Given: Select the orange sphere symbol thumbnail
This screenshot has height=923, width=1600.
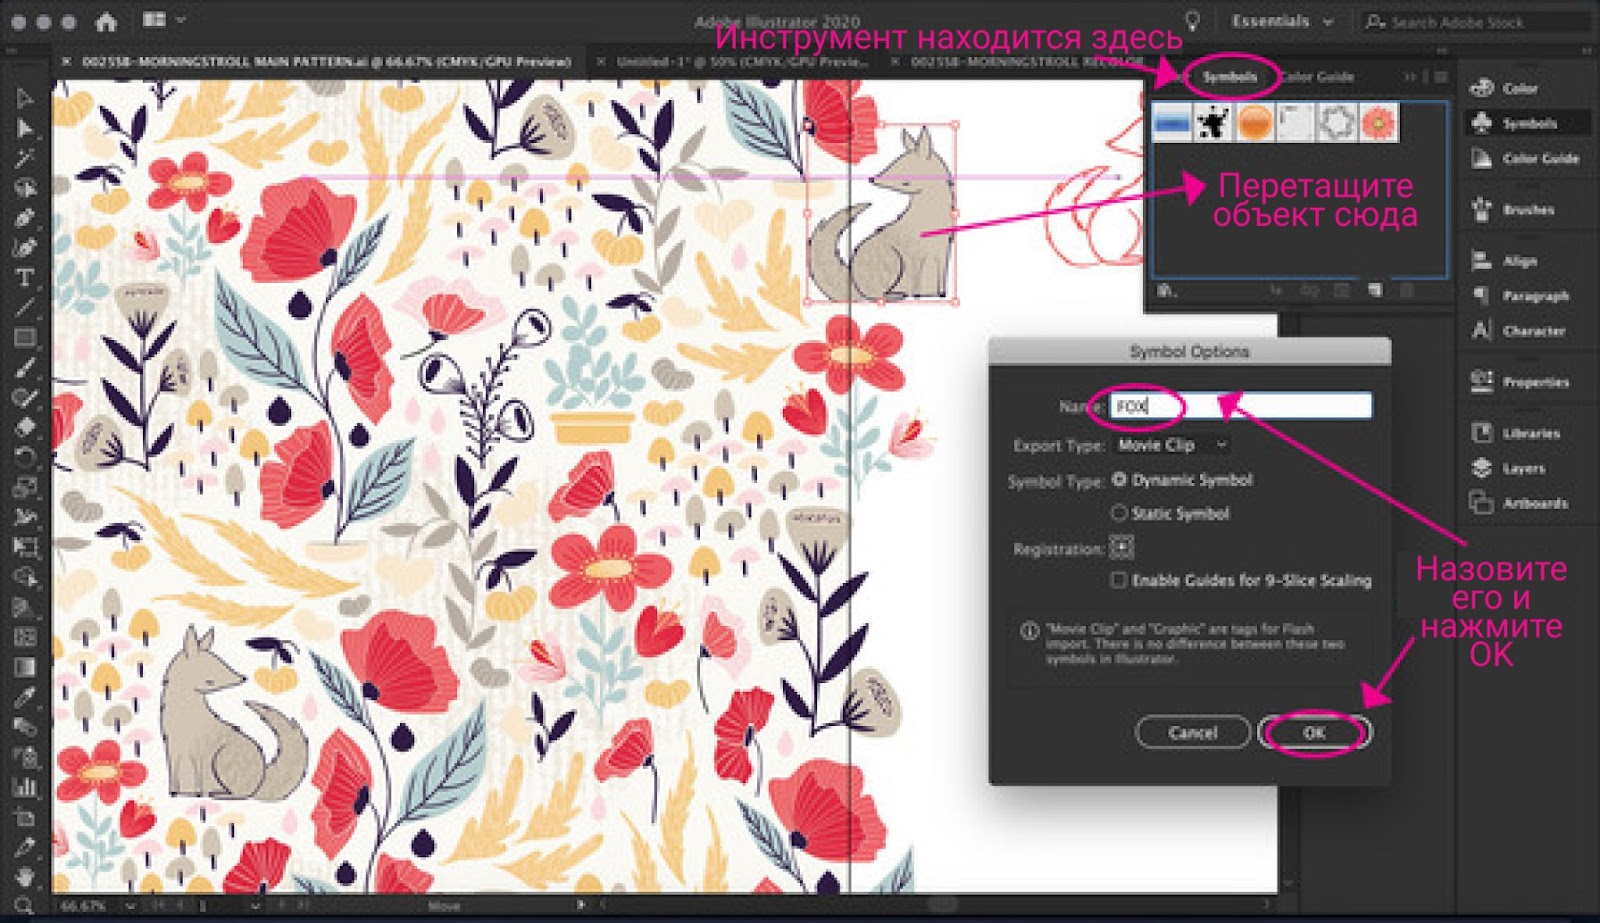Looking at the screenshot, I should pyautogui.click(x=1255, y=123).
